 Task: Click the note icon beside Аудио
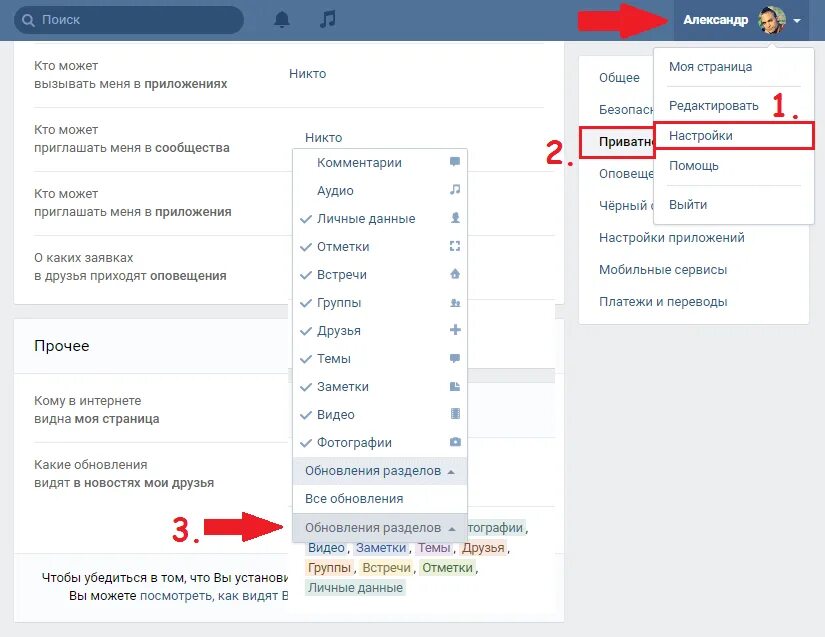click(455, 189)
